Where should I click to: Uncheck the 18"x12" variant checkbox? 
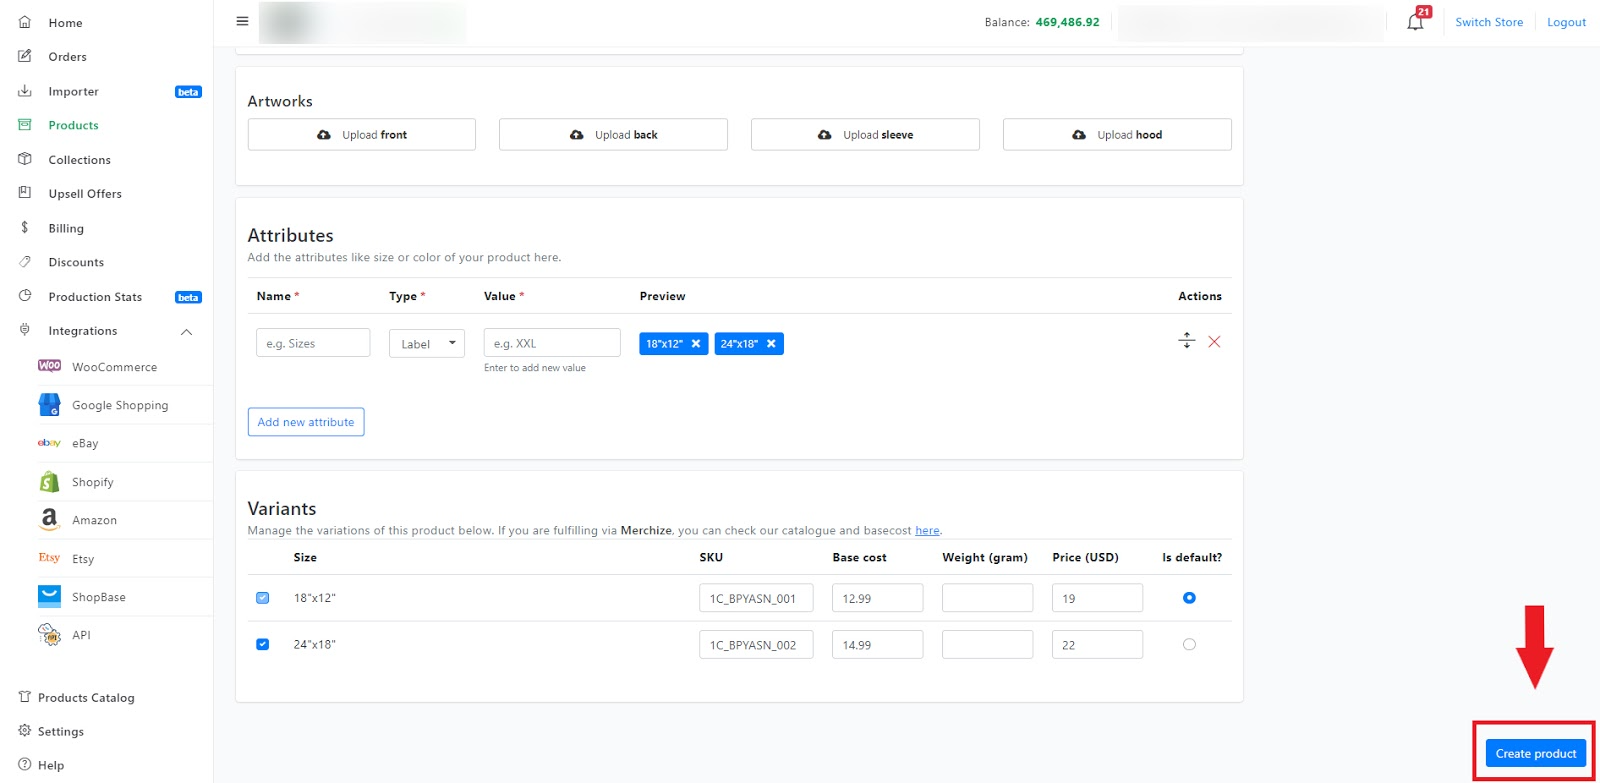click(x=262, y=598)
